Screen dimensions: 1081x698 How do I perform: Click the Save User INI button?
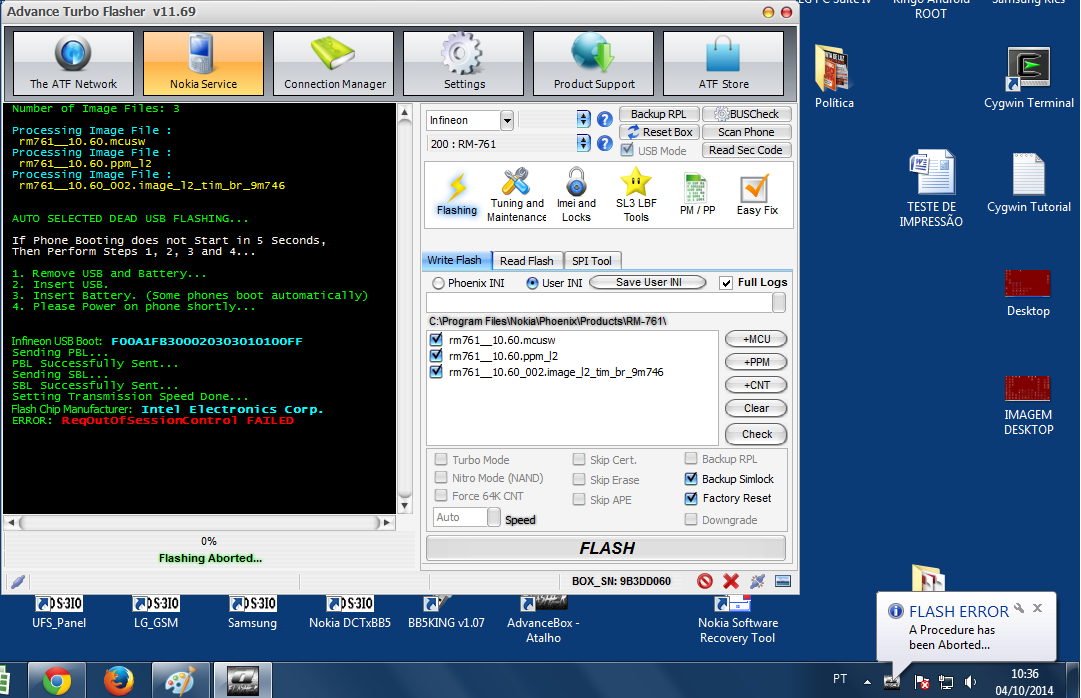(x=648, y=282)
